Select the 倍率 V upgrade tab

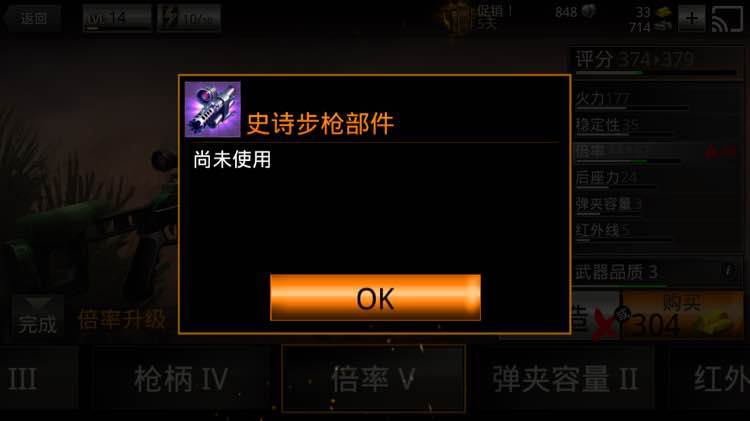coord(374,378)
